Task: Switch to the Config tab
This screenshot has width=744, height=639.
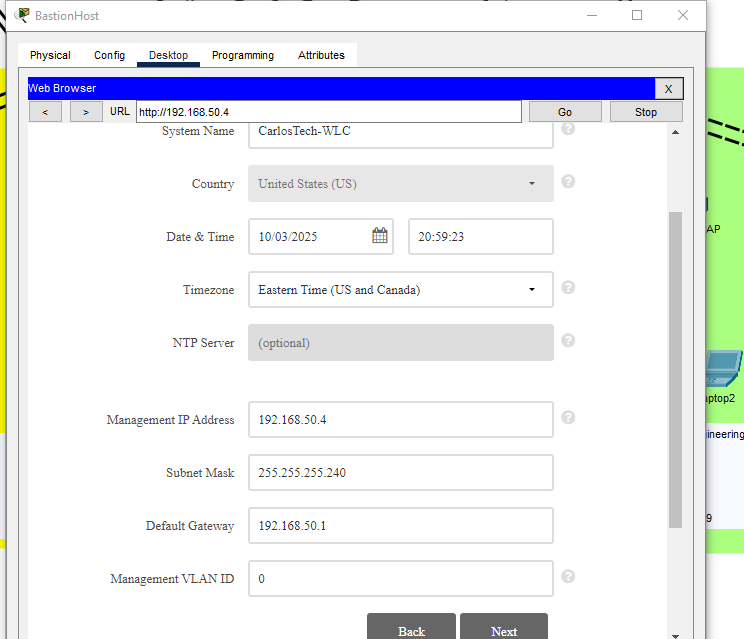Action: (109, 56)
